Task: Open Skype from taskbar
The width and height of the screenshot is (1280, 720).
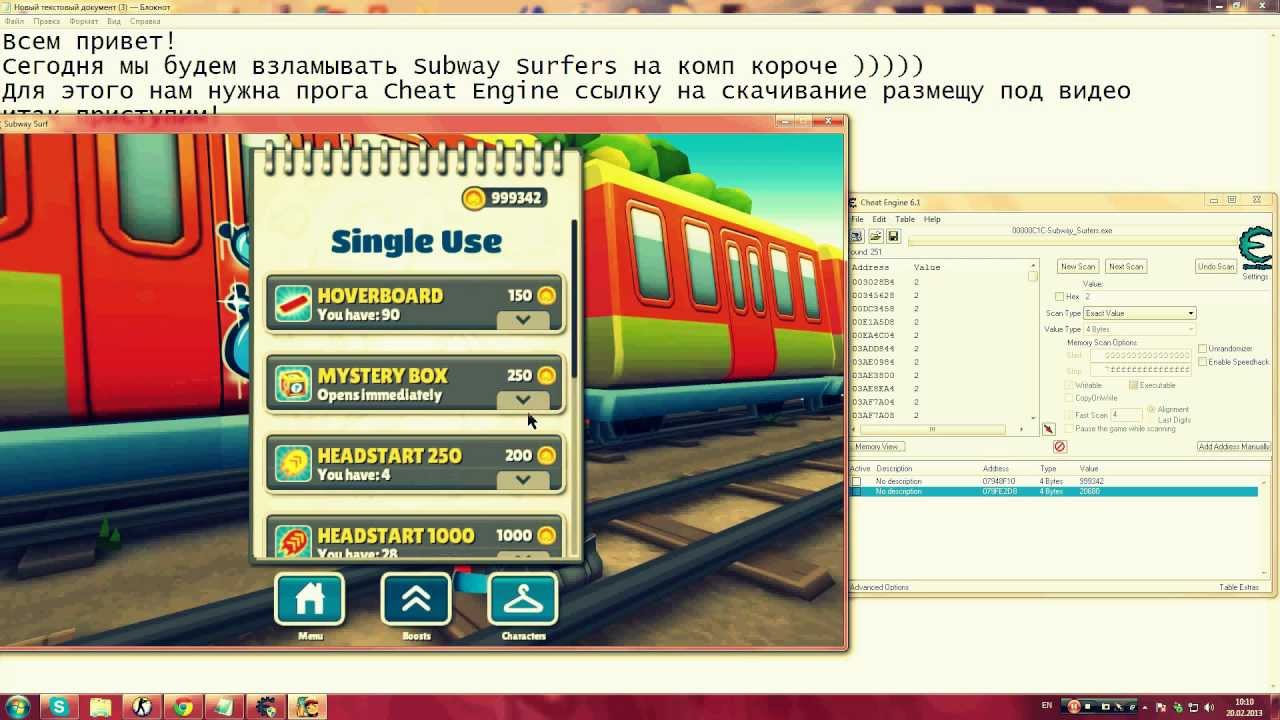Action: point(59,707)
